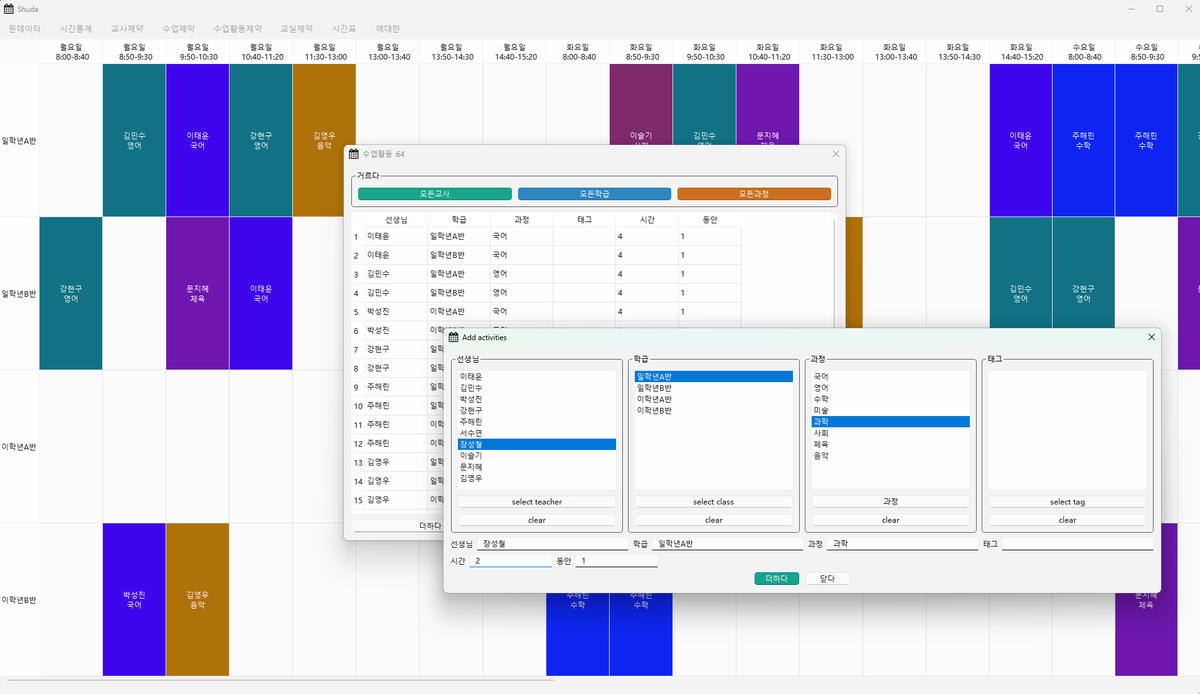Open the 수업제약 menu

[179, 29]
